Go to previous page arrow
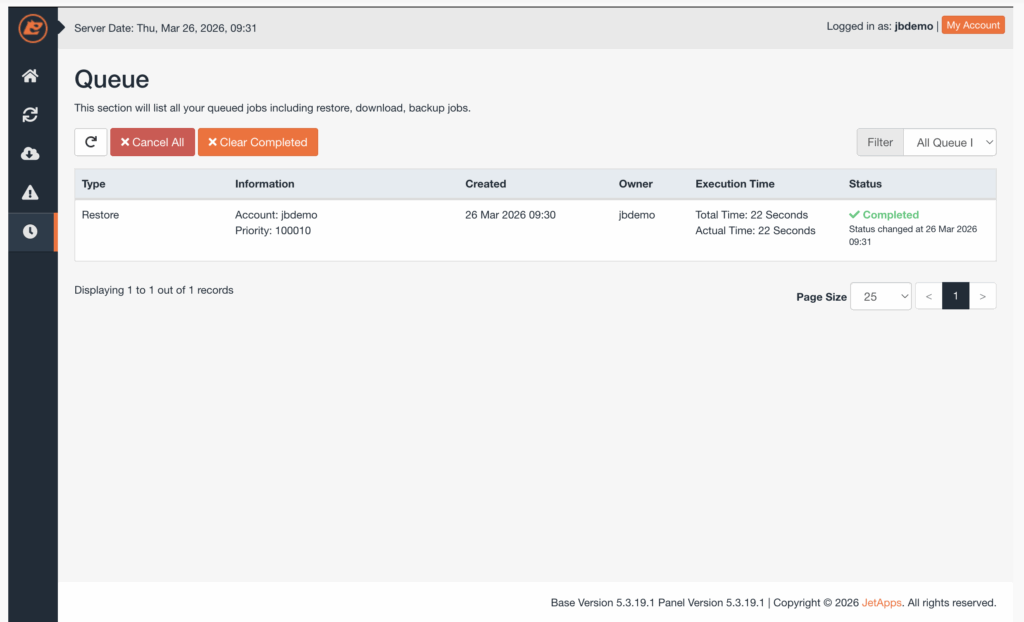The height and width of the screenshot is (622, 1024). (928, 296)
